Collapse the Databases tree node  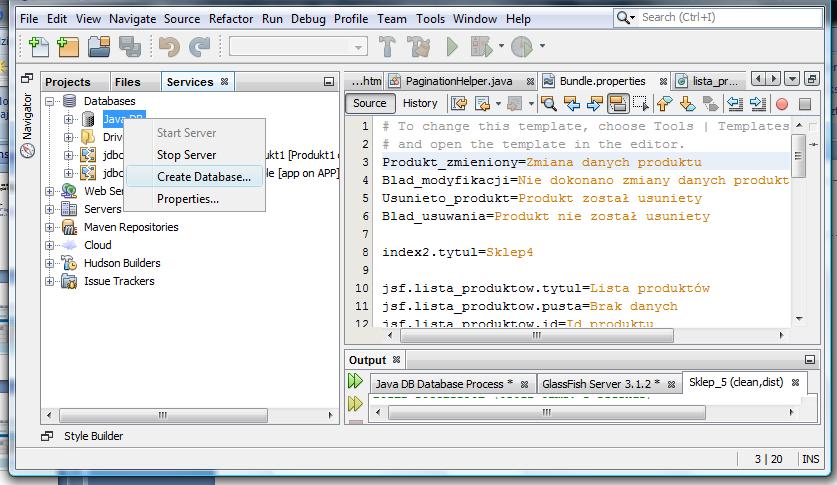(x=50, y=101)
